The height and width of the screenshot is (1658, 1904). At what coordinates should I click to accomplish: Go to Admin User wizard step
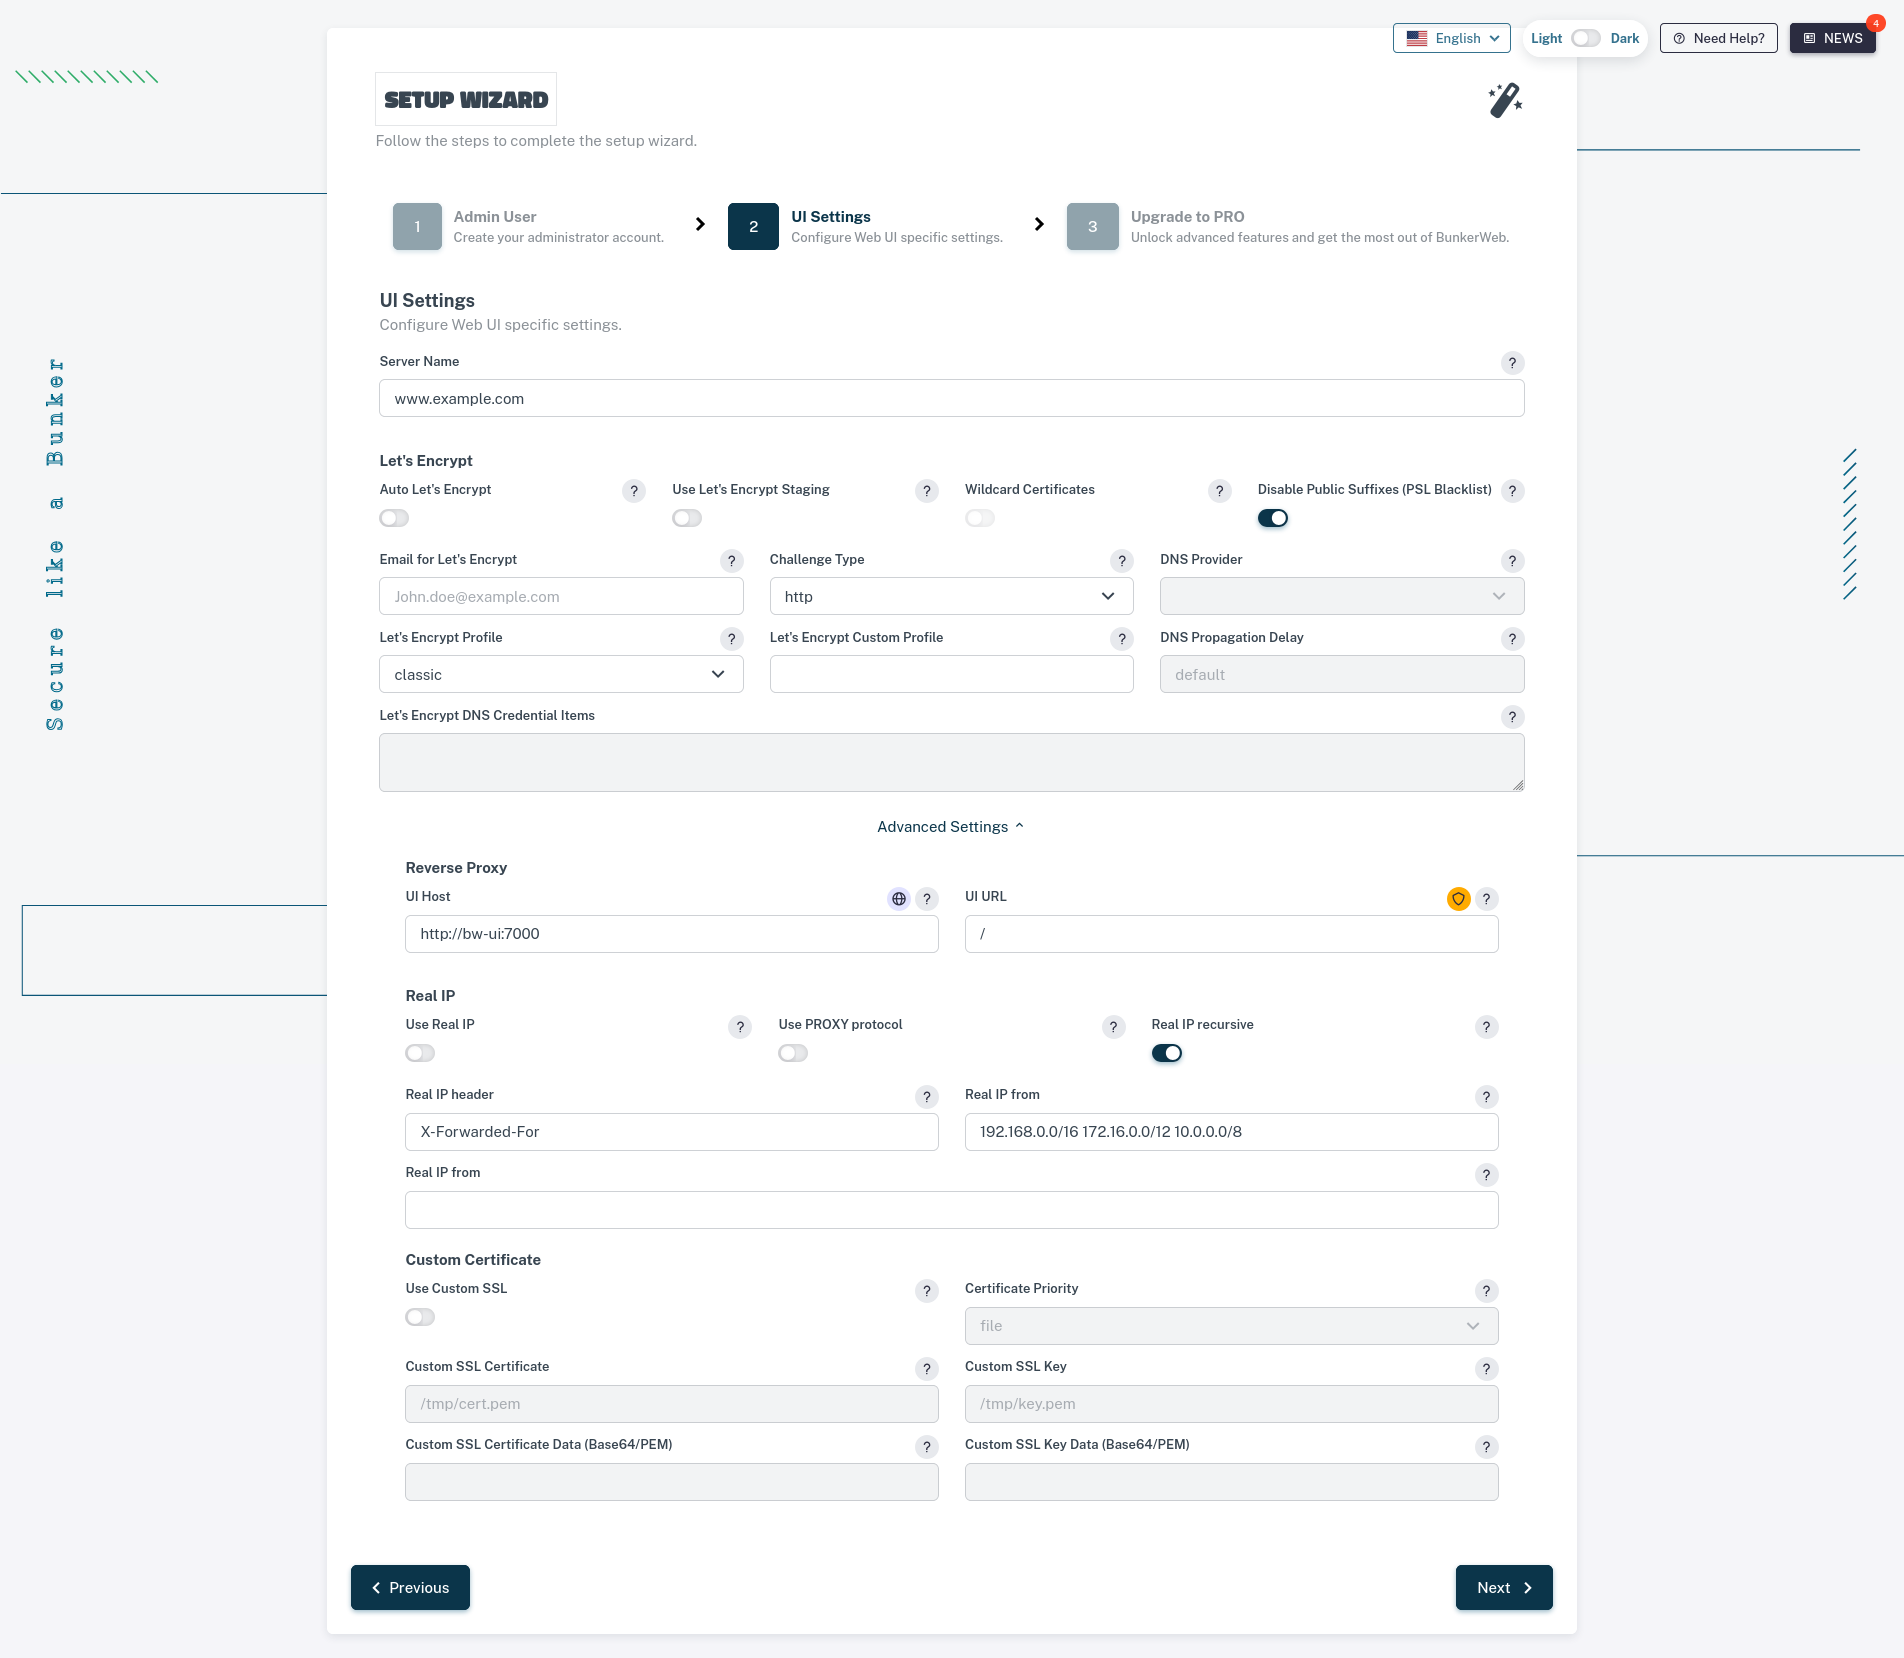click(x=418, y=227)
